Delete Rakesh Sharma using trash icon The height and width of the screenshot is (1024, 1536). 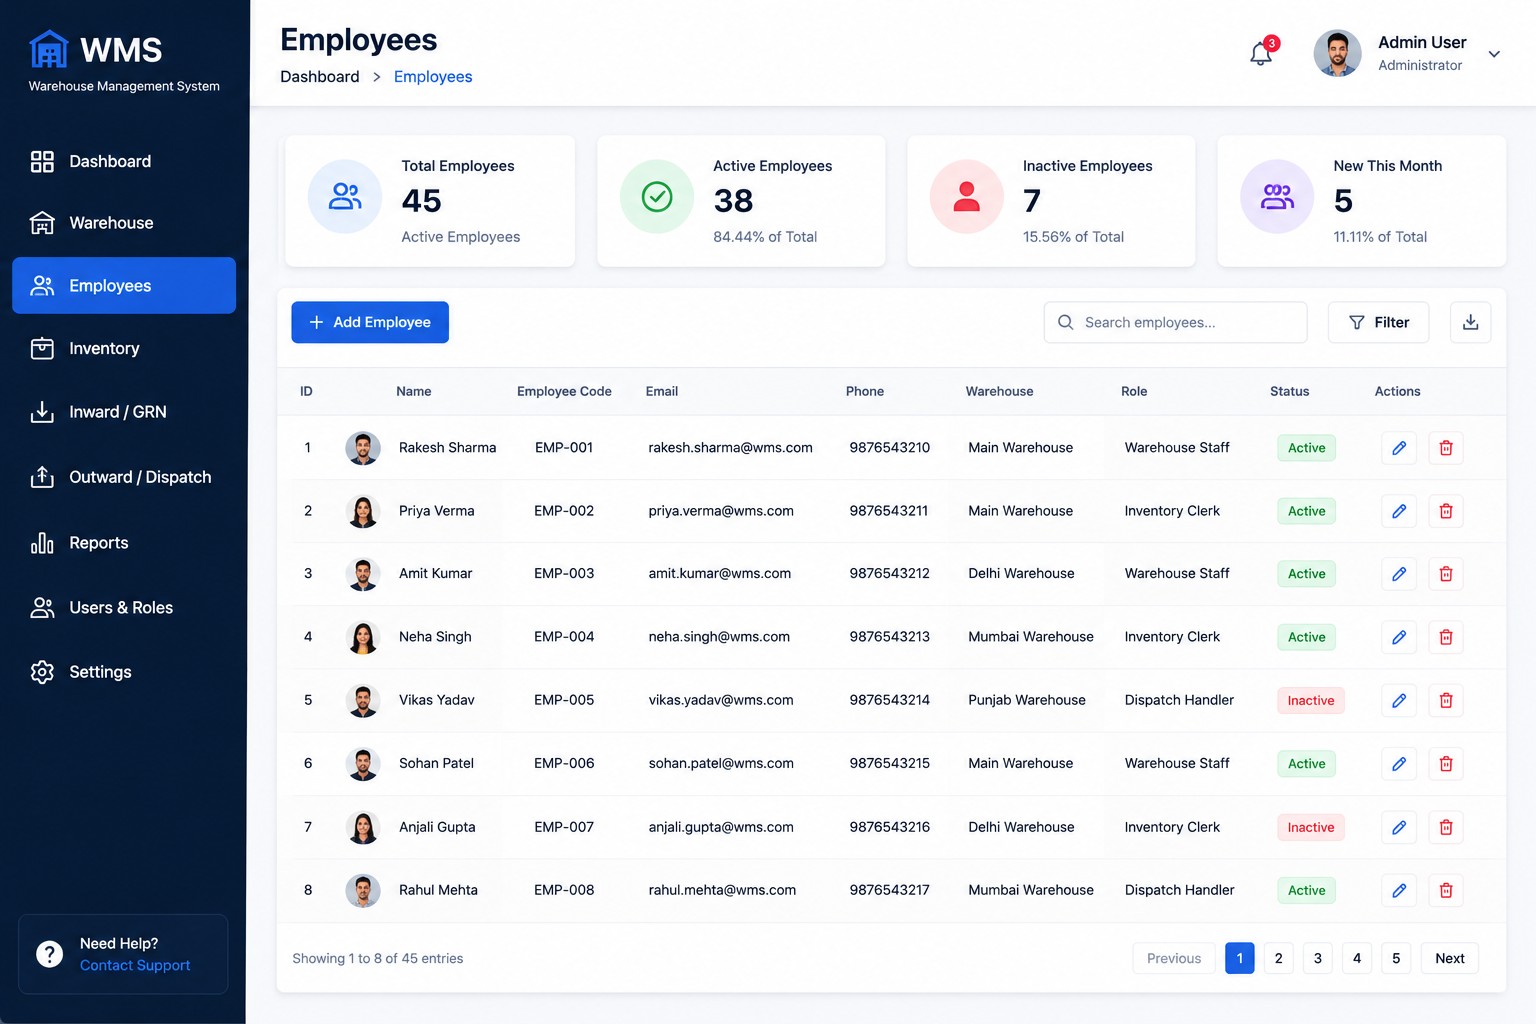click(1446, 448)
